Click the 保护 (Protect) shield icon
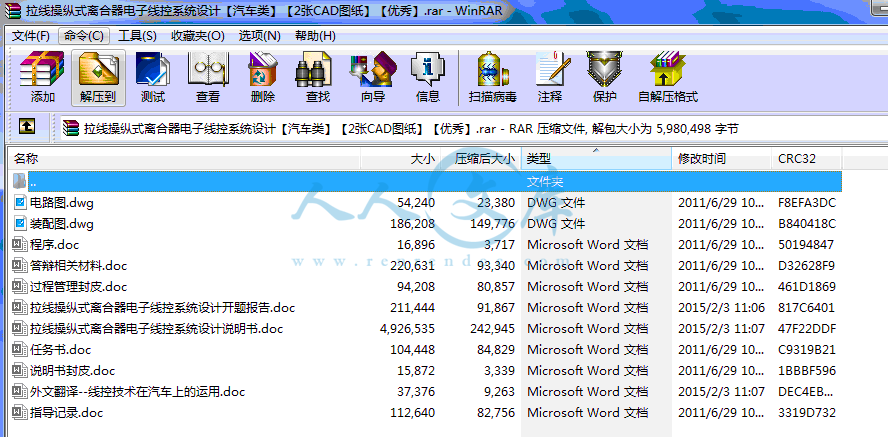This screenshot has width=888, height=437. click(604, 69)
